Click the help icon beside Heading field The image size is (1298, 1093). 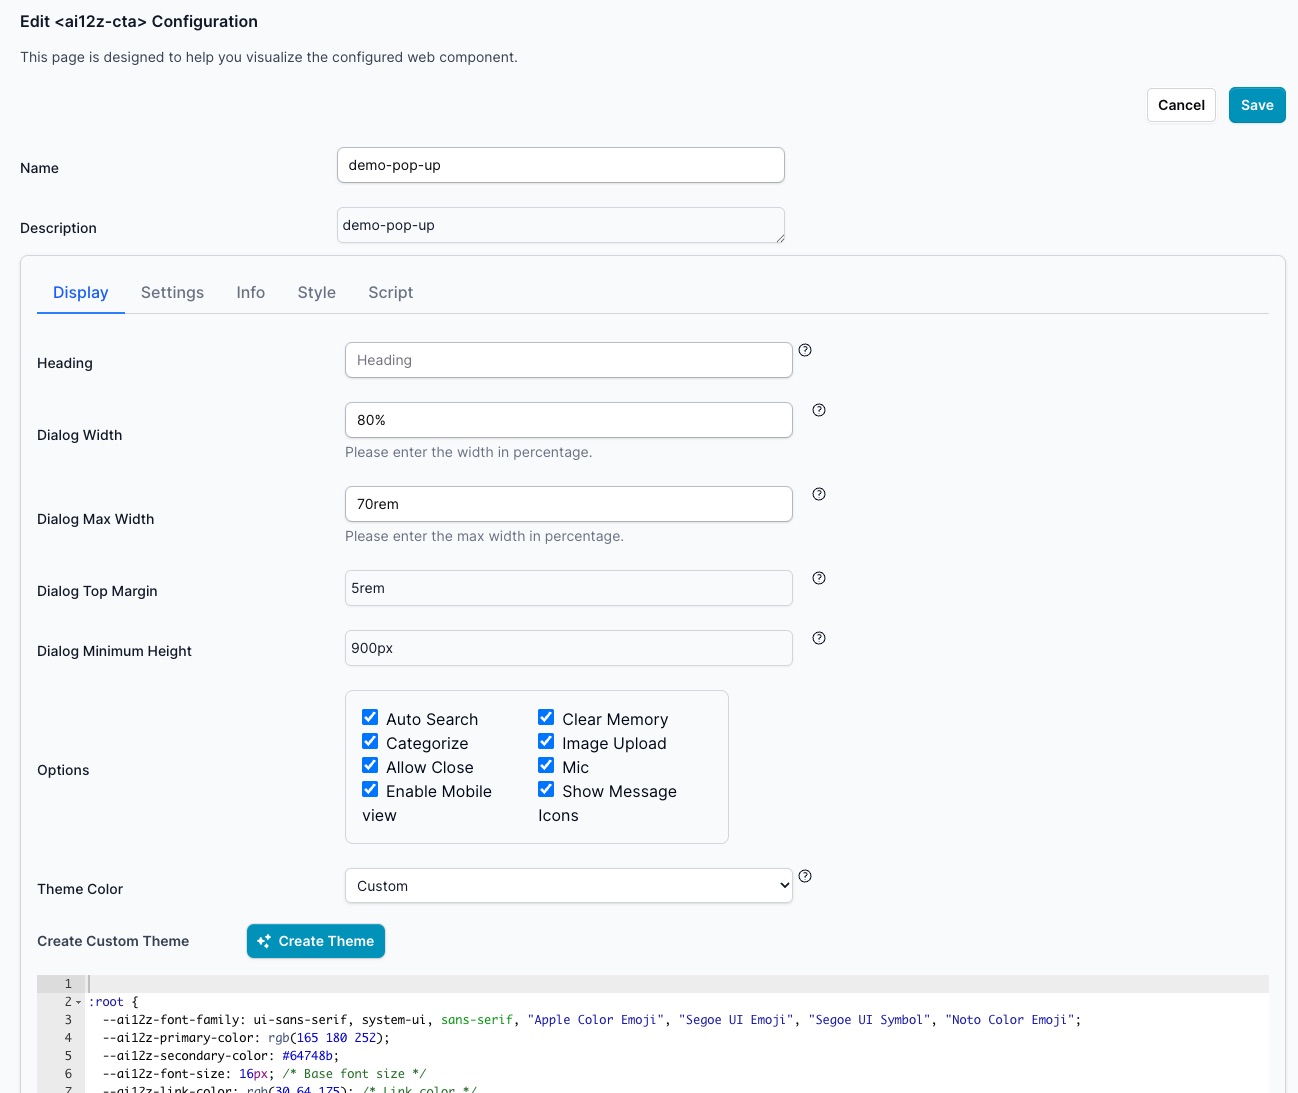click(x=806, y=351)
